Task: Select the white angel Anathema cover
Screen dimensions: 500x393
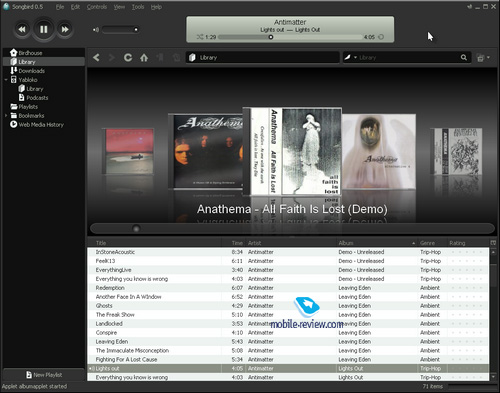Action: (379, 152)
